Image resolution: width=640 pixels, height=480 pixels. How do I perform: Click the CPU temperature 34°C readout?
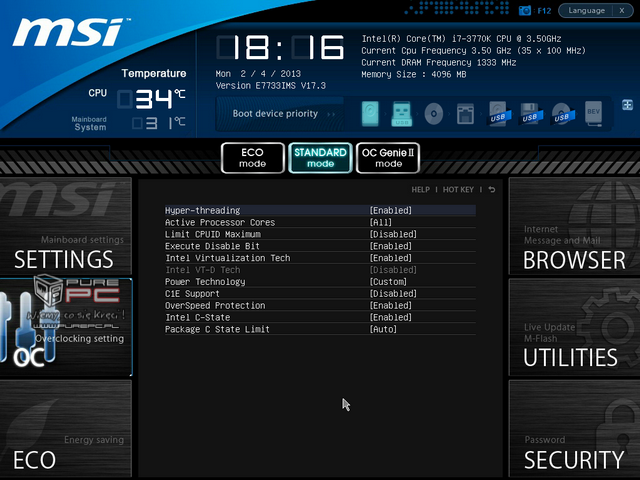(151, 99)
